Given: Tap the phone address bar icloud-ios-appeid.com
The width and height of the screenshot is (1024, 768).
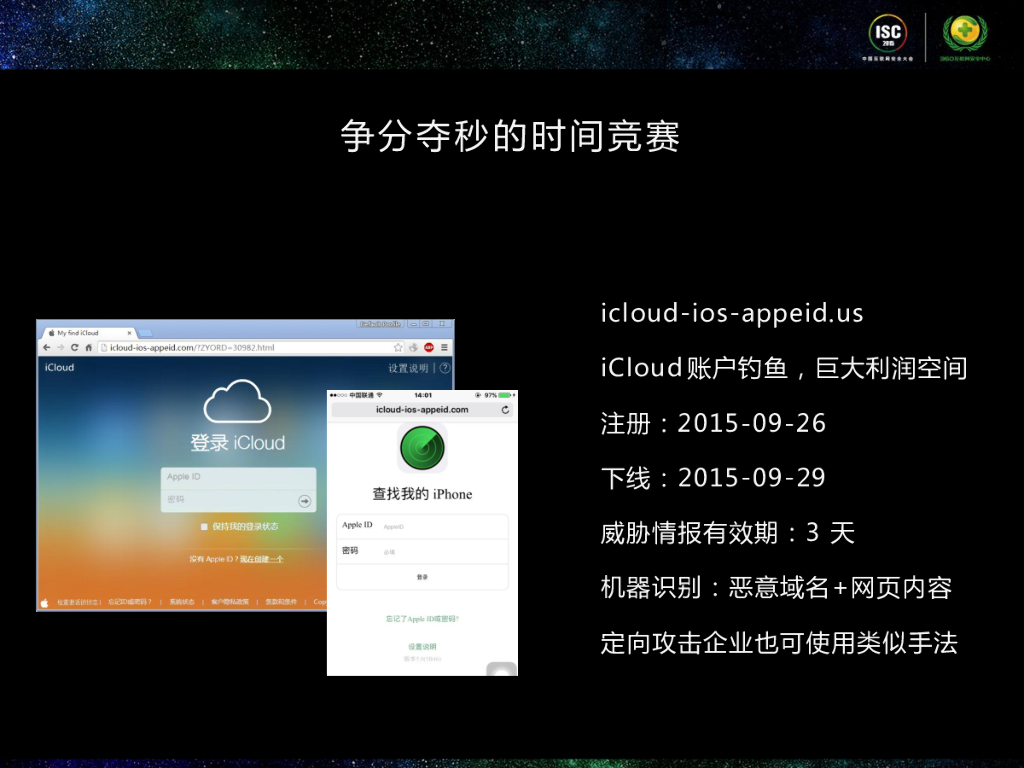Looking at the screenshot, I should [422, 409].
